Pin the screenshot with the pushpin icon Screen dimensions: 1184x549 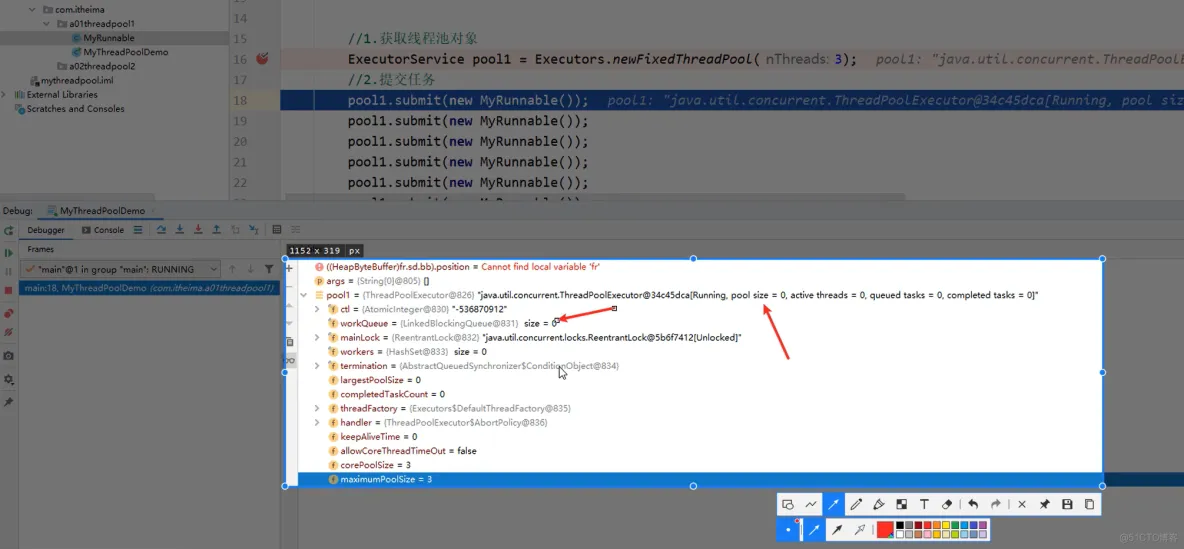coord(1044,504)
